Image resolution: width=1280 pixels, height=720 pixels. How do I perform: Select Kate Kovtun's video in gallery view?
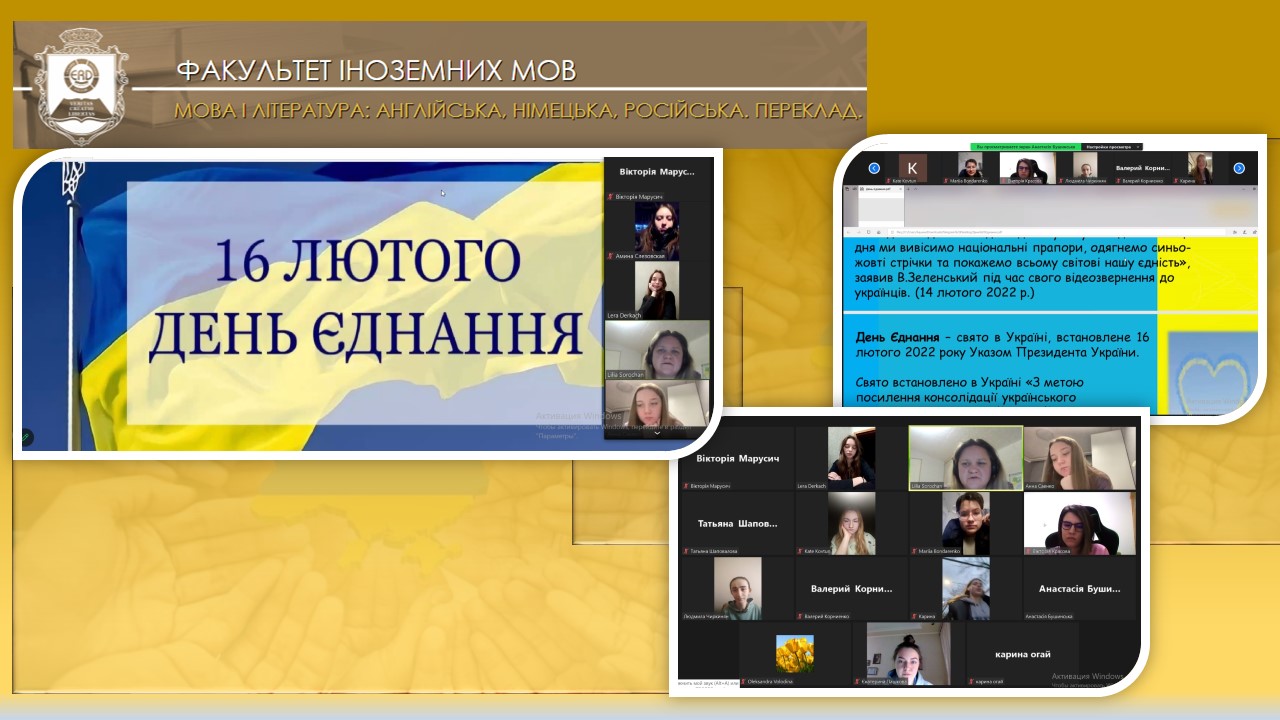pyautogui.click(x=852, y=523)
